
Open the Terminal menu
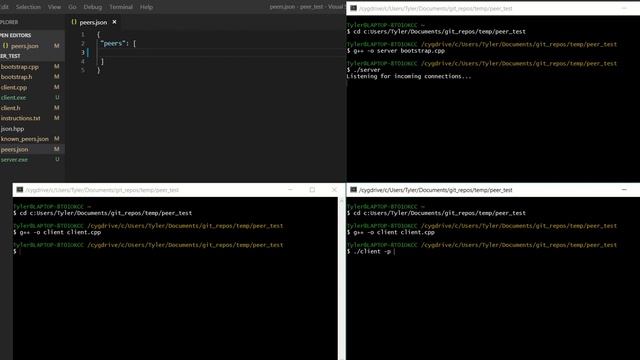coord(121,7)
